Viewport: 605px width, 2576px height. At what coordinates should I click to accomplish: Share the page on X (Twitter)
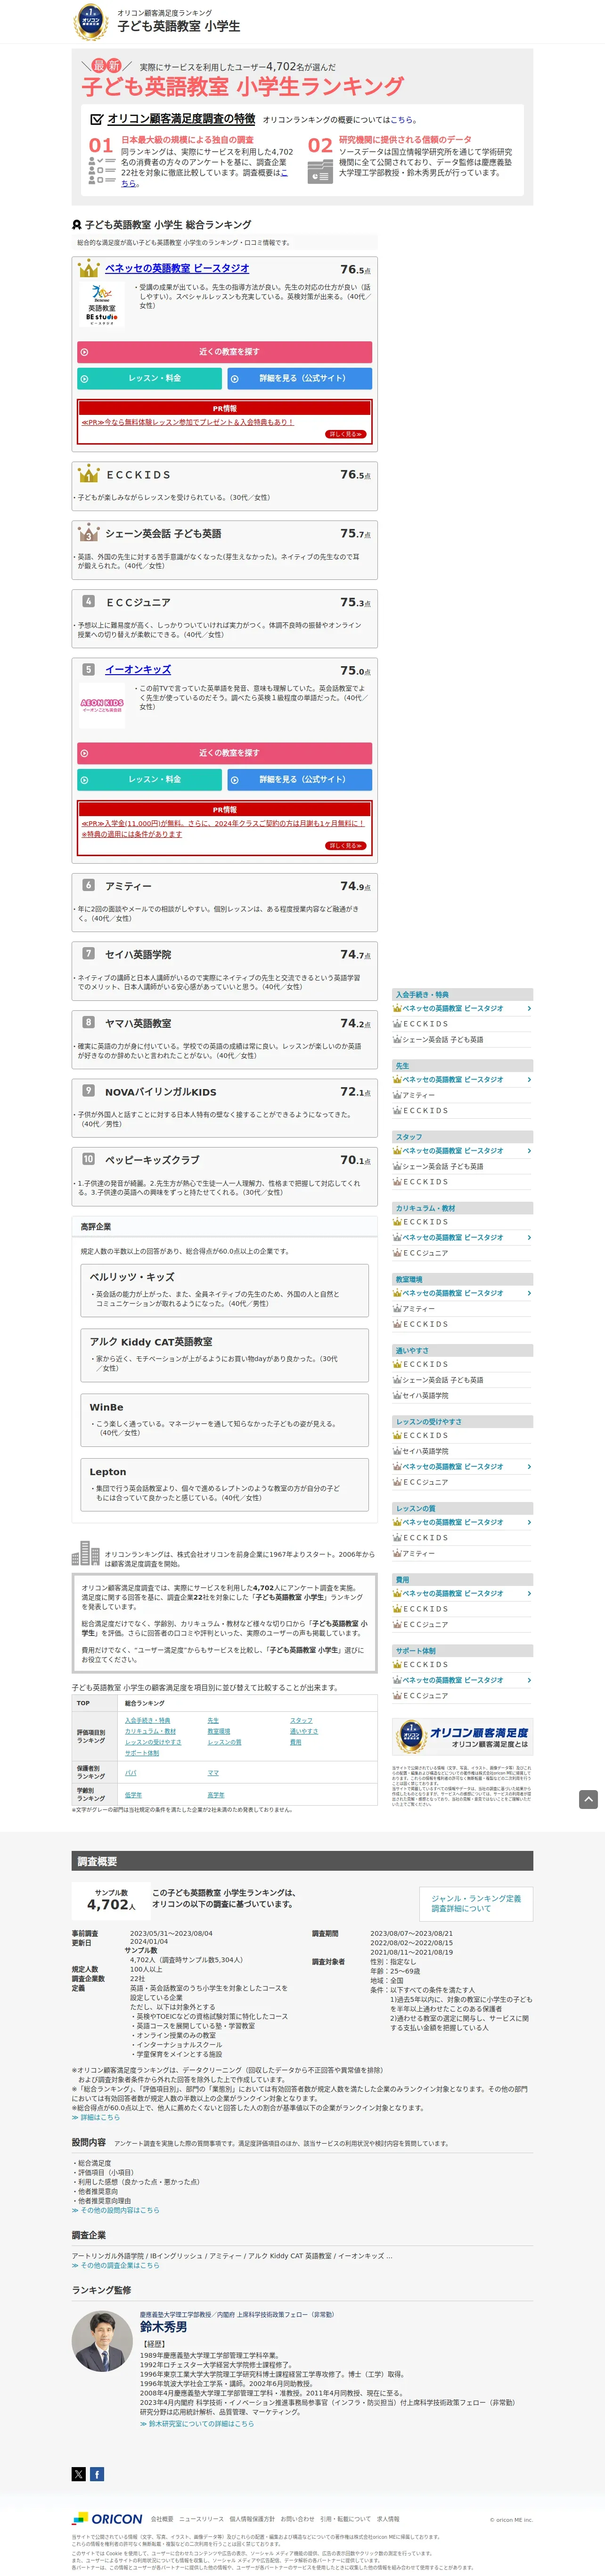click(79, 2473)
